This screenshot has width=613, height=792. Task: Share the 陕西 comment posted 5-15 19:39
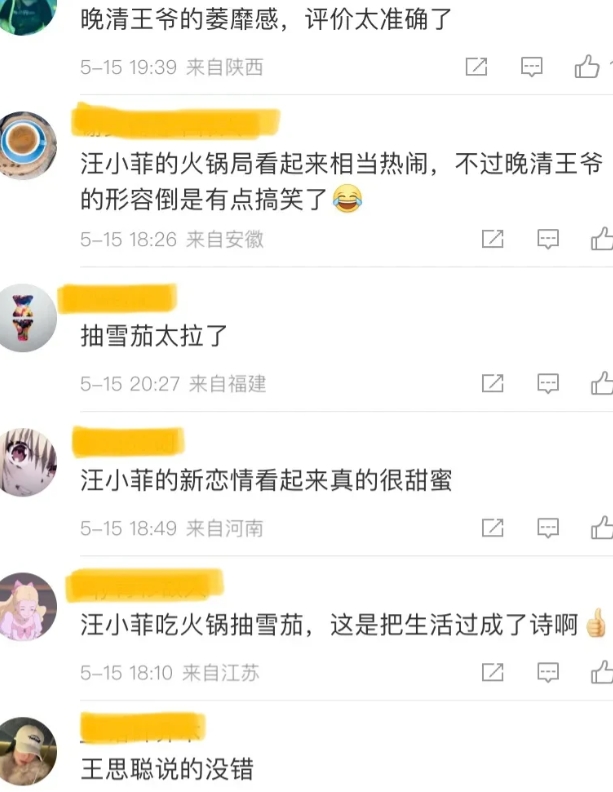476,67
